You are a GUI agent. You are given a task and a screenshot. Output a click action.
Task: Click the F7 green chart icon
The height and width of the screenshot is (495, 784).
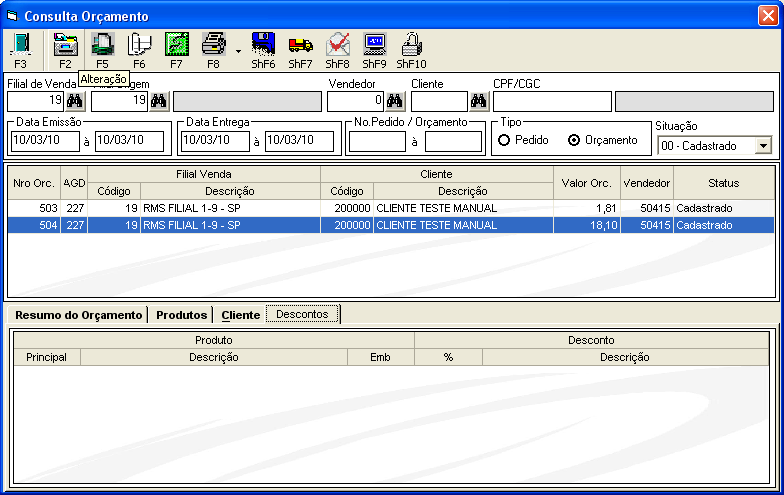pyautogui.click(x=176, y=44)
